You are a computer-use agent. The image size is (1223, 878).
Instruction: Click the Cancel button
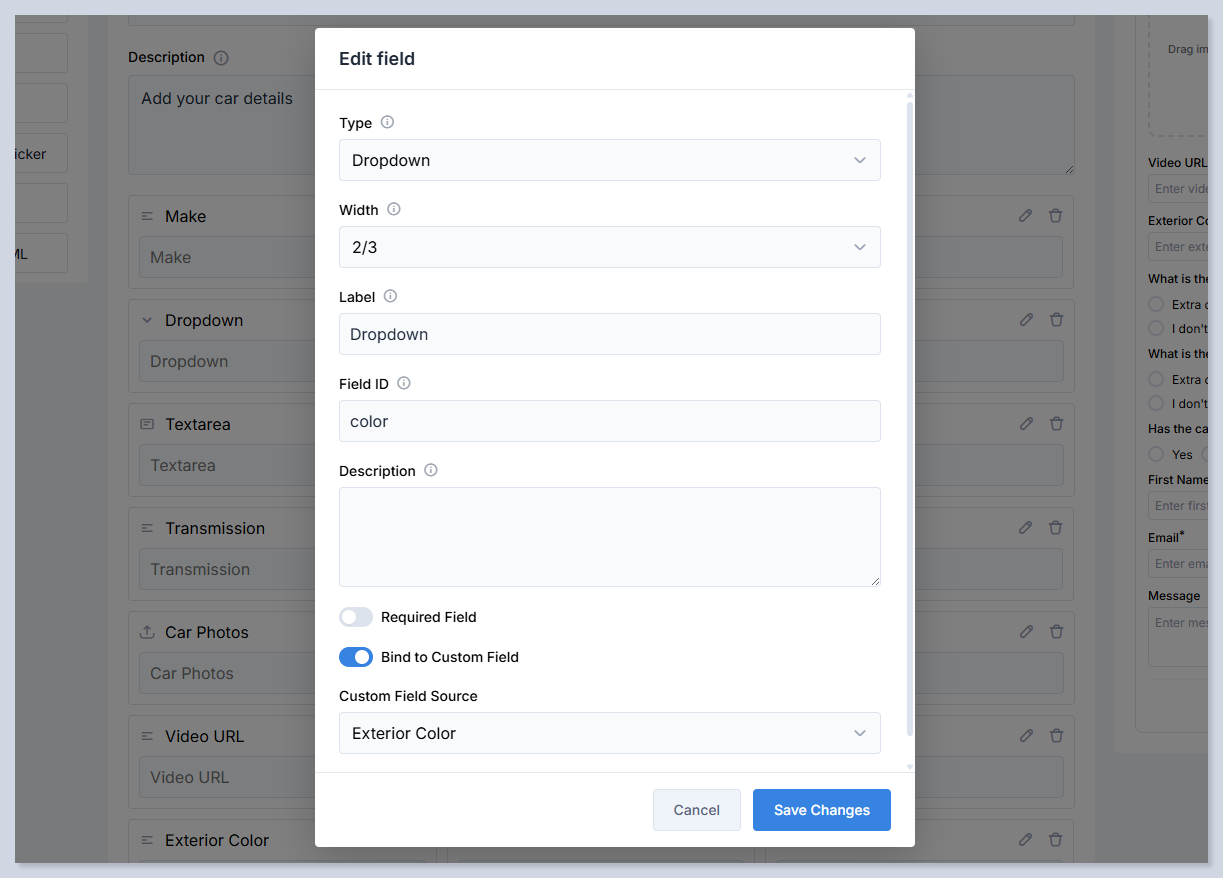pos(696,810)
